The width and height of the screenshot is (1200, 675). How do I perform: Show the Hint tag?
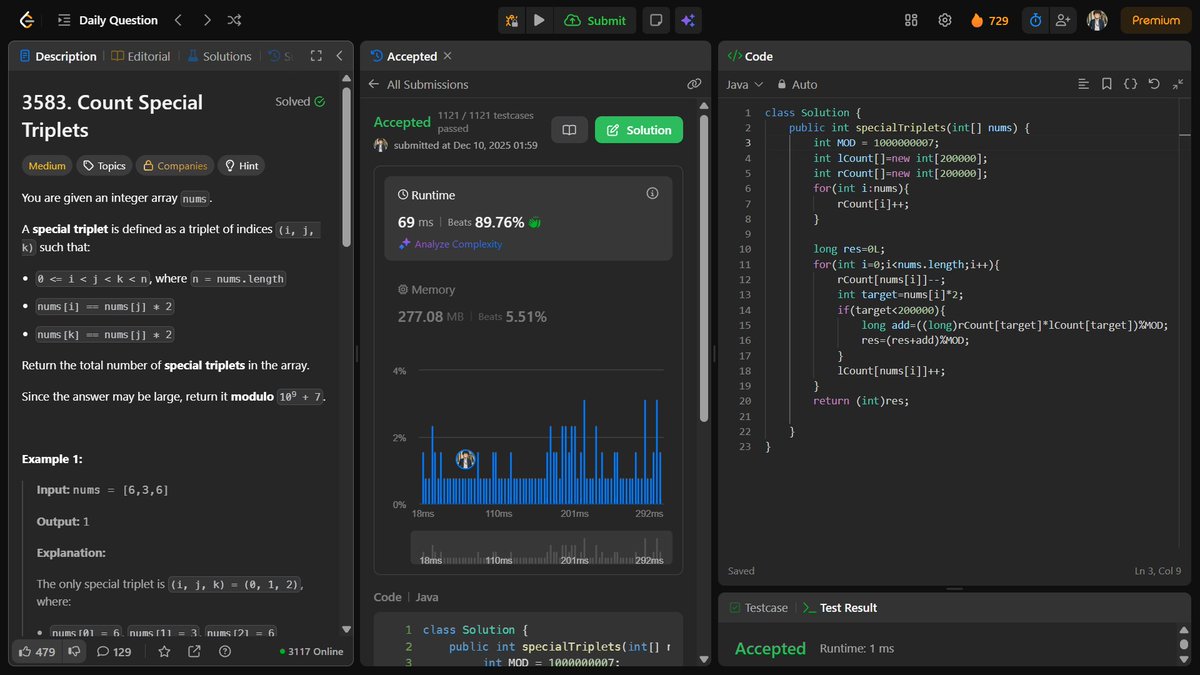[242, 166]
